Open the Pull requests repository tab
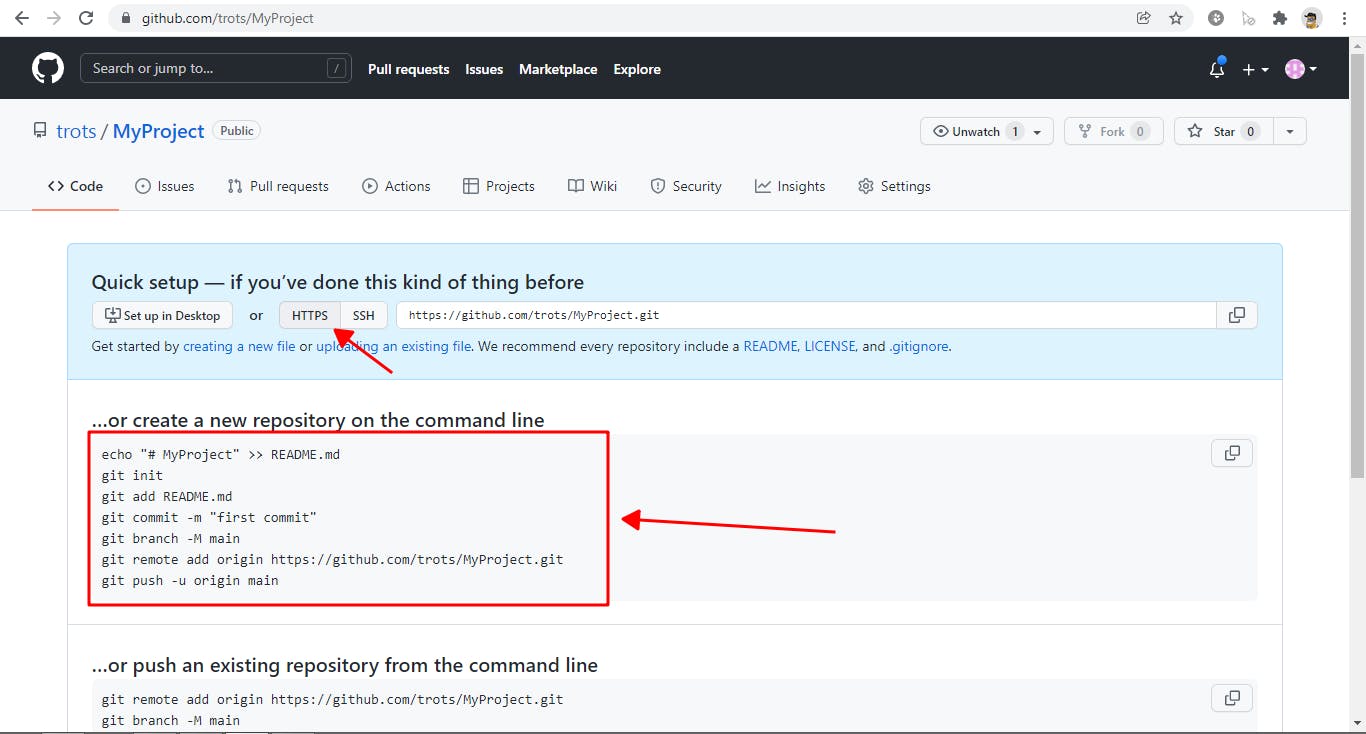This screenshot has width=1366, height=734. [x=278, y=186]
